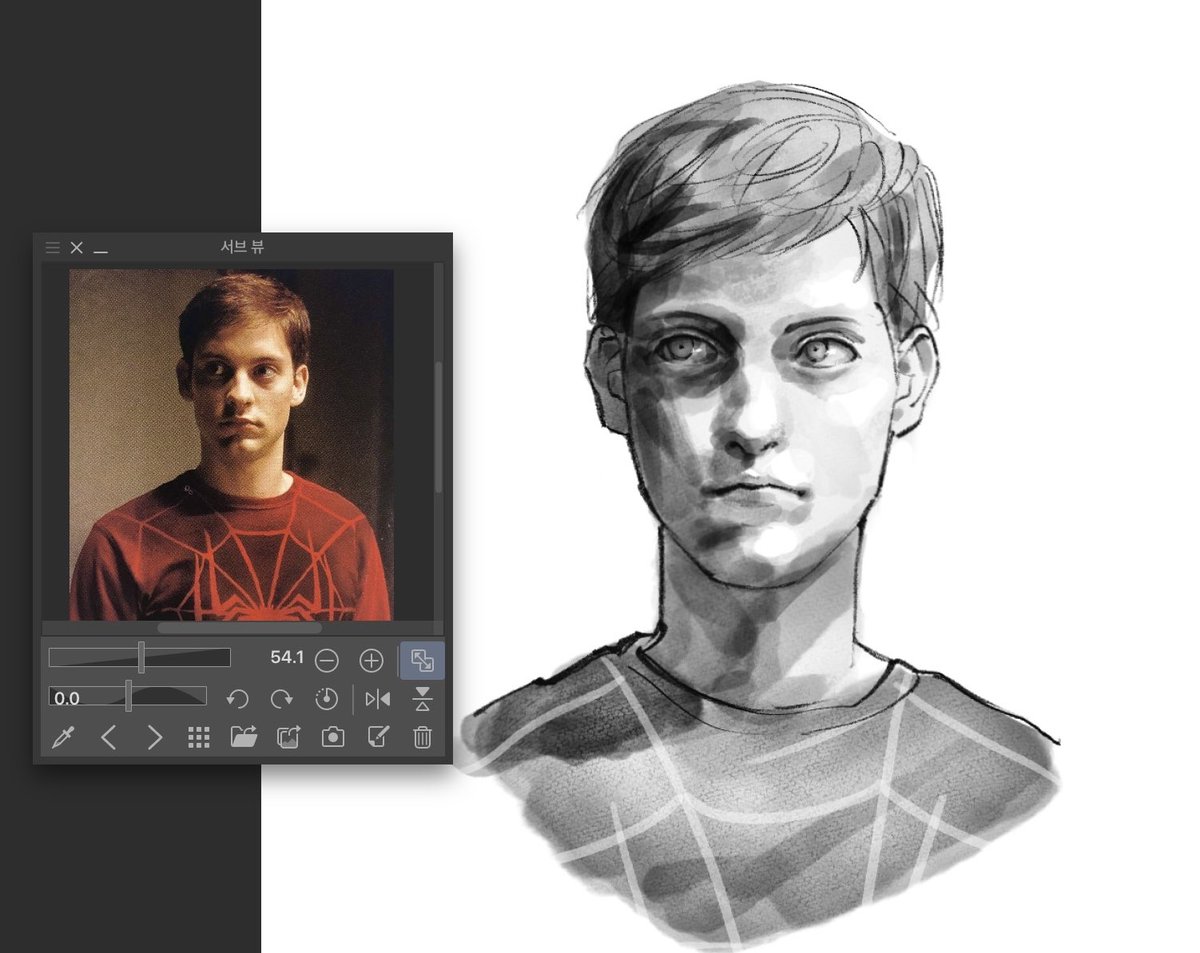Zoom in the Sub View reference image
This screenshot has width=1200, height=953.
[x=371, y=660]
